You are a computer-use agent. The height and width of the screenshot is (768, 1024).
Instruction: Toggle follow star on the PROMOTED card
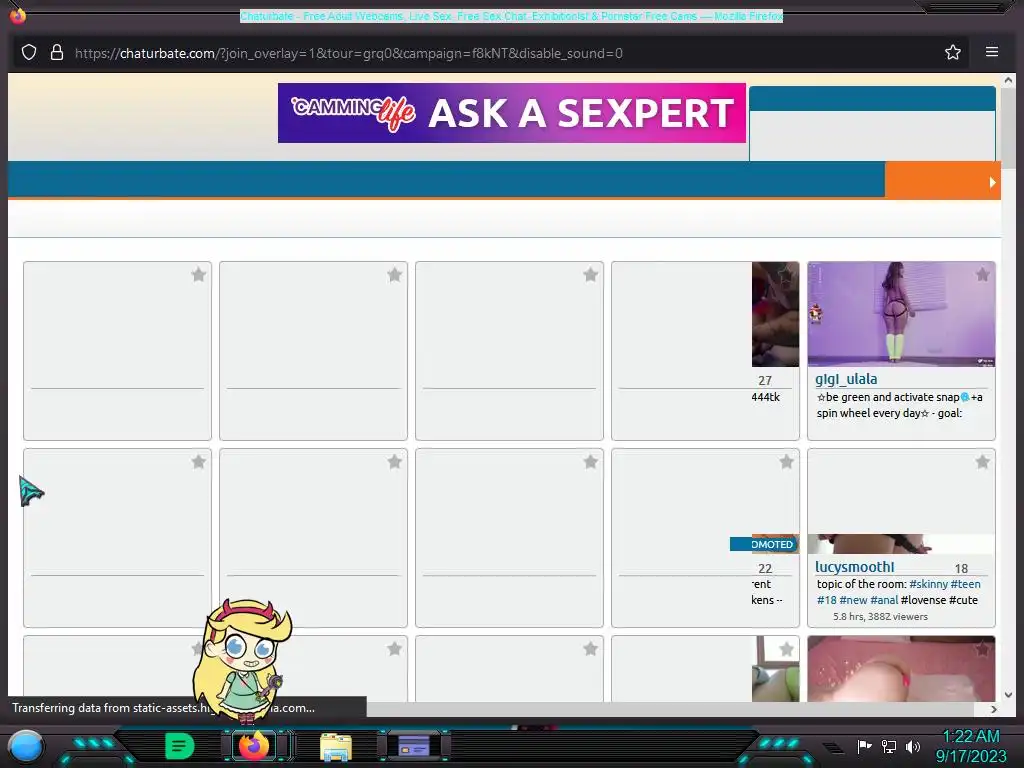point(786,462)
